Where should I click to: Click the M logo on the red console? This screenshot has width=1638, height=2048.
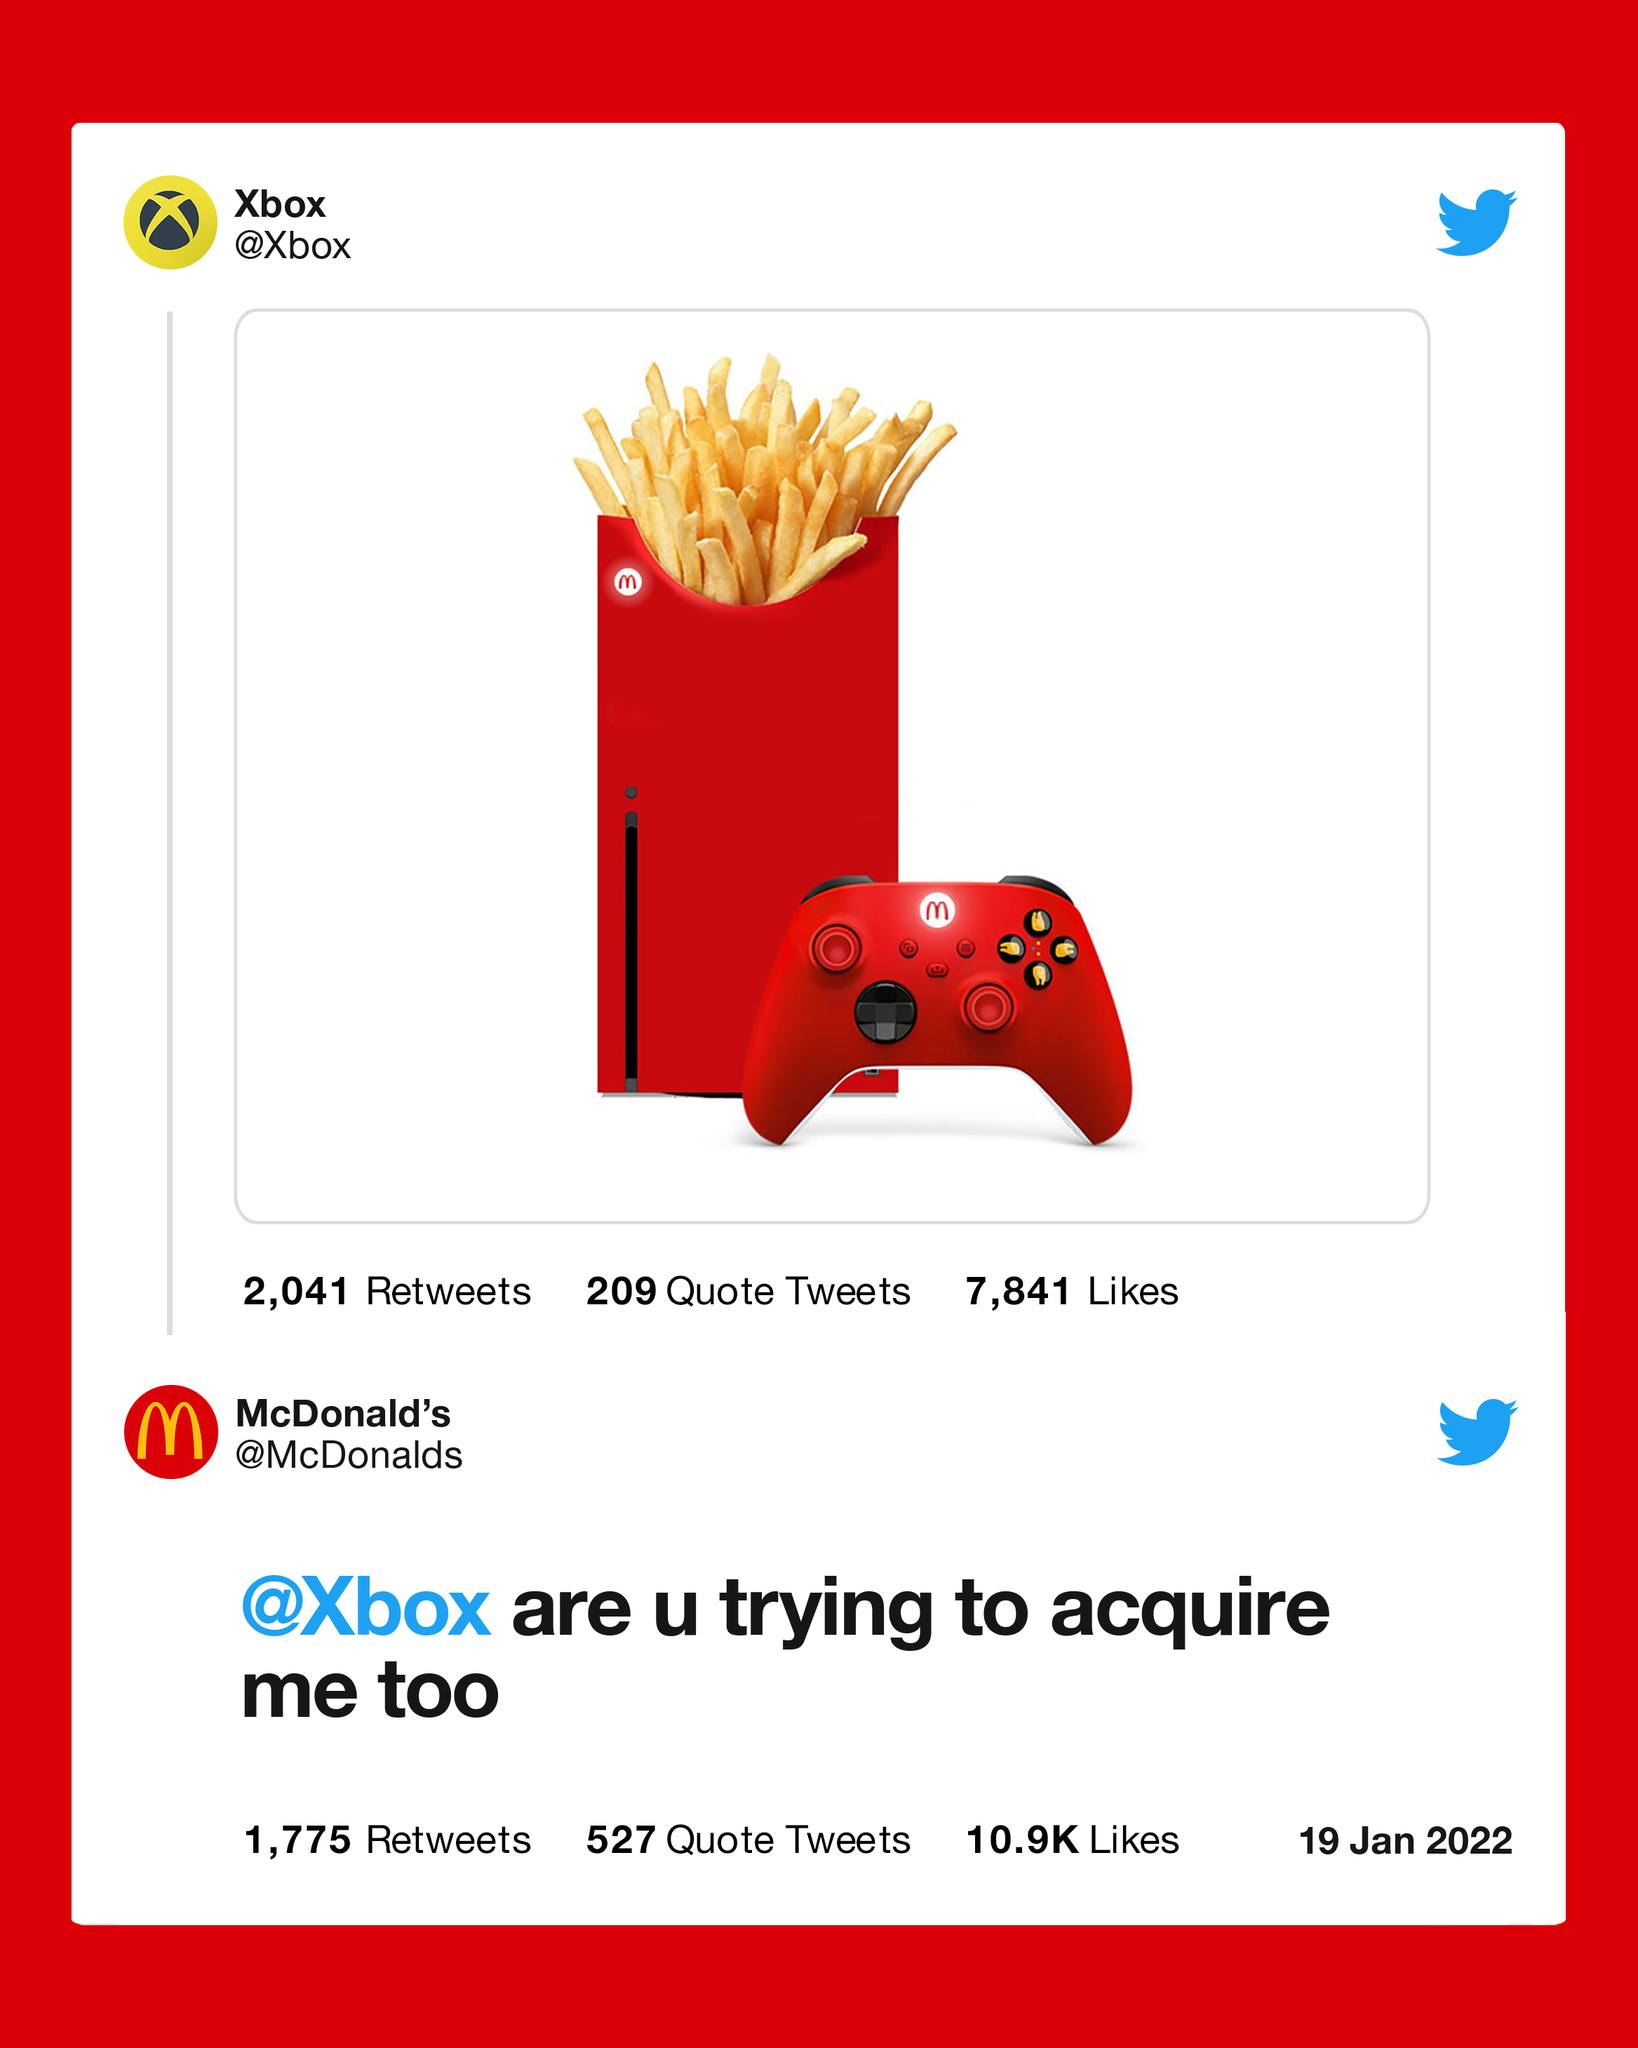click(627, 581)
